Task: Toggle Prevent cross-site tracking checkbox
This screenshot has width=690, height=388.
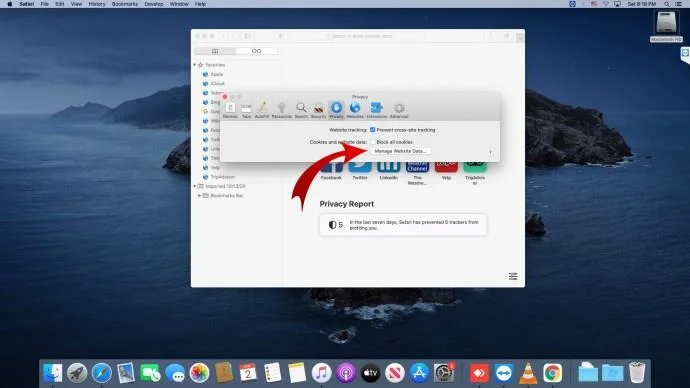Action: [373, 130]
